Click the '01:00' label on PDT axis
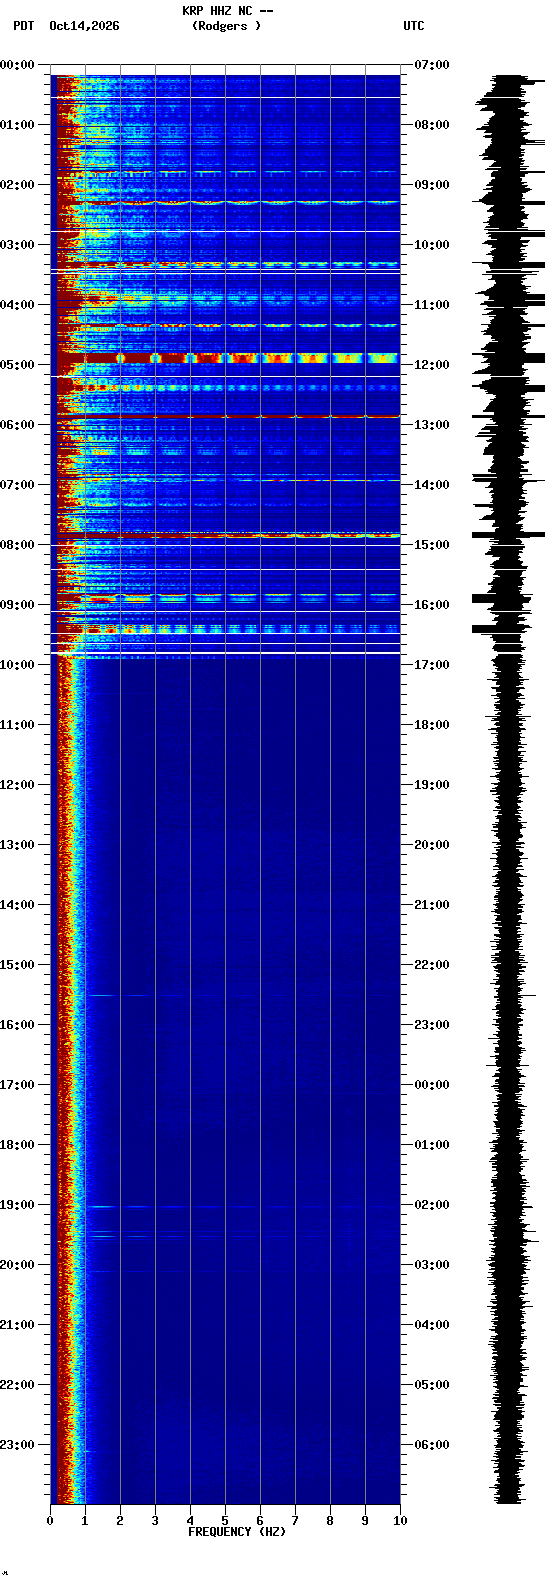 [x=17, y=124]
